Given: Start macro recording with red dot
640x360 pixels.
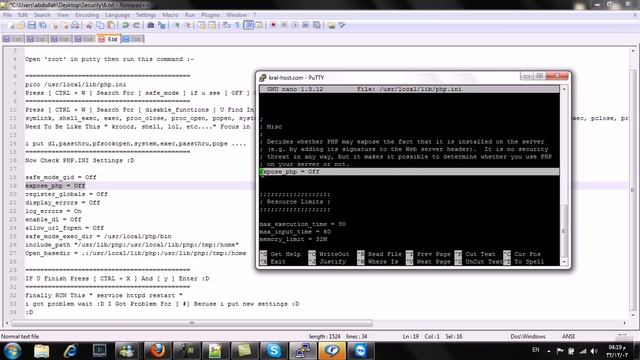Looking at the screenshot, I should 273,25.
